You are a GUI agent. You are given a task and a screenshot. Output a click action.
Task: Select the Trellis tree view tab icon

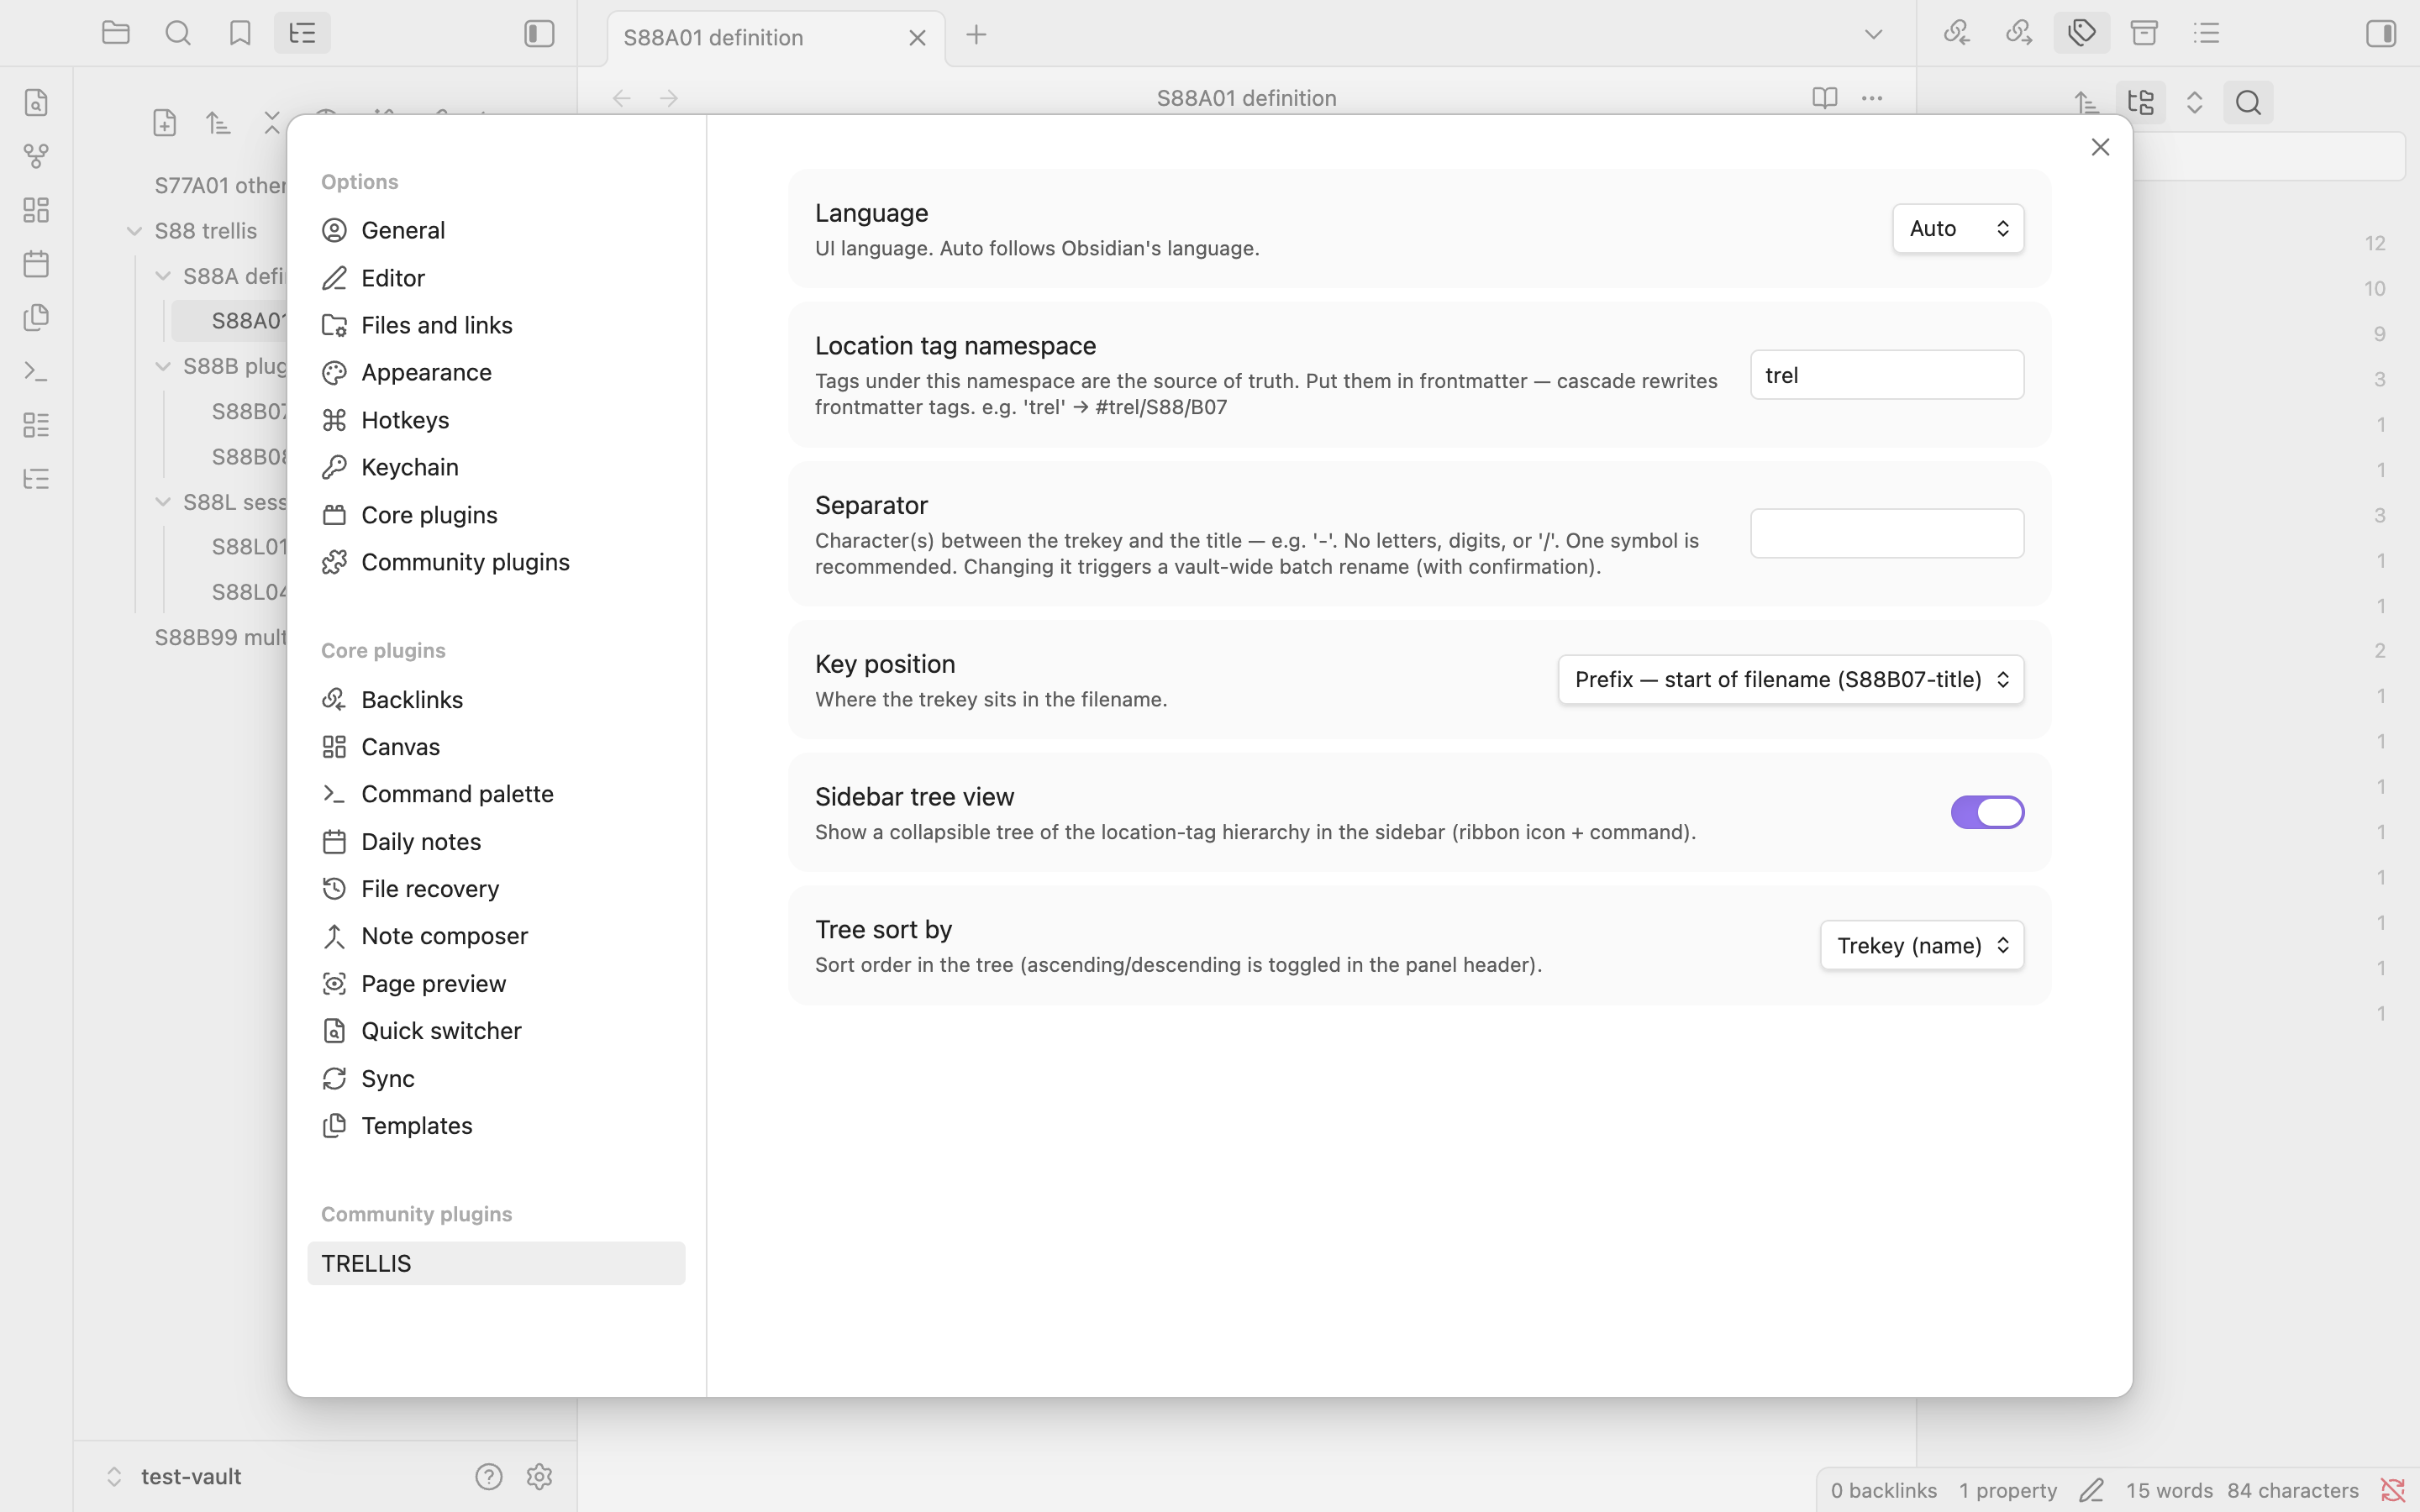click(x=302, y=33)
